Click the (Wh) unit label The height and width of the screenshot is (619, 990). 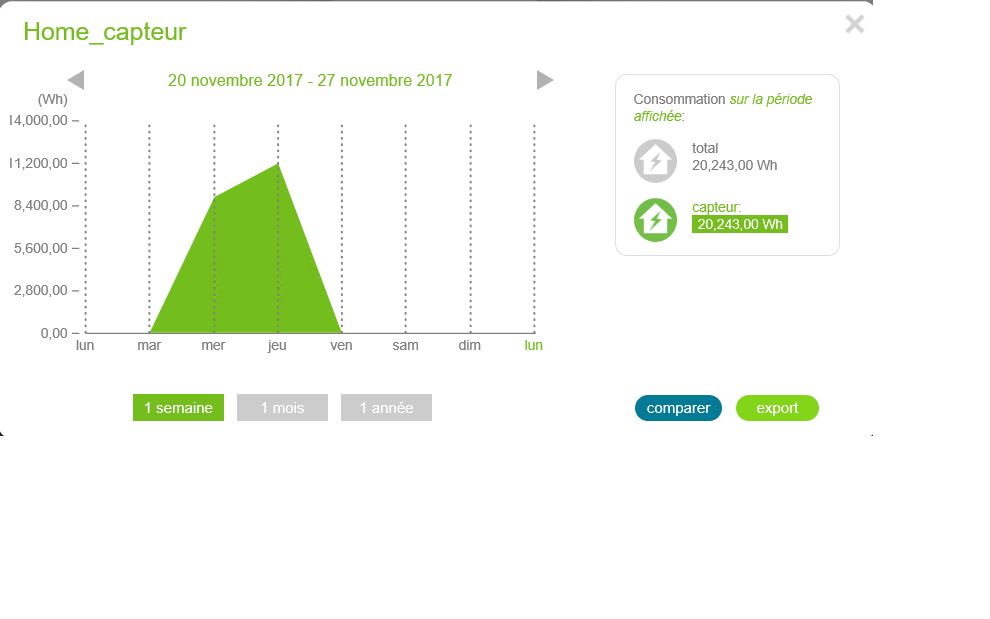click(x=52, y=100)
